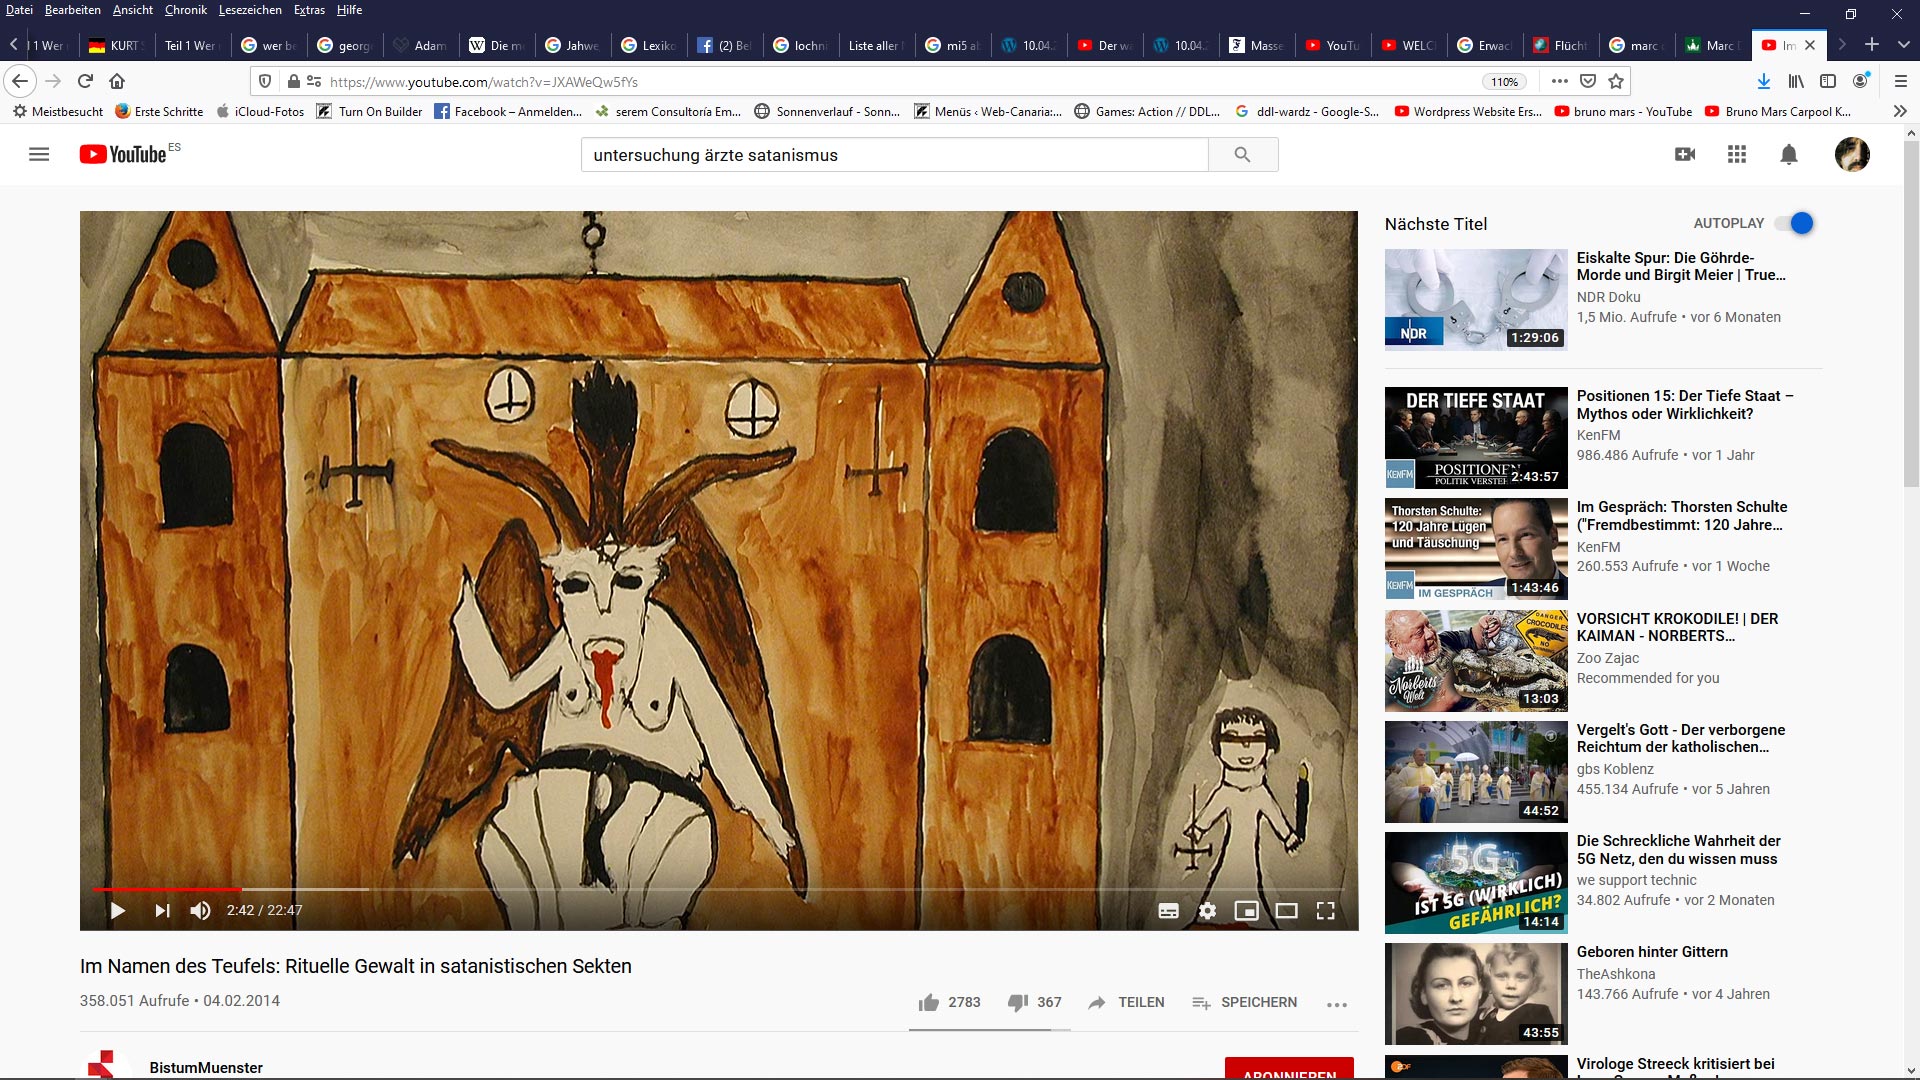
Task: Open the account avatar menu
Action: (x=1852, y=155)
